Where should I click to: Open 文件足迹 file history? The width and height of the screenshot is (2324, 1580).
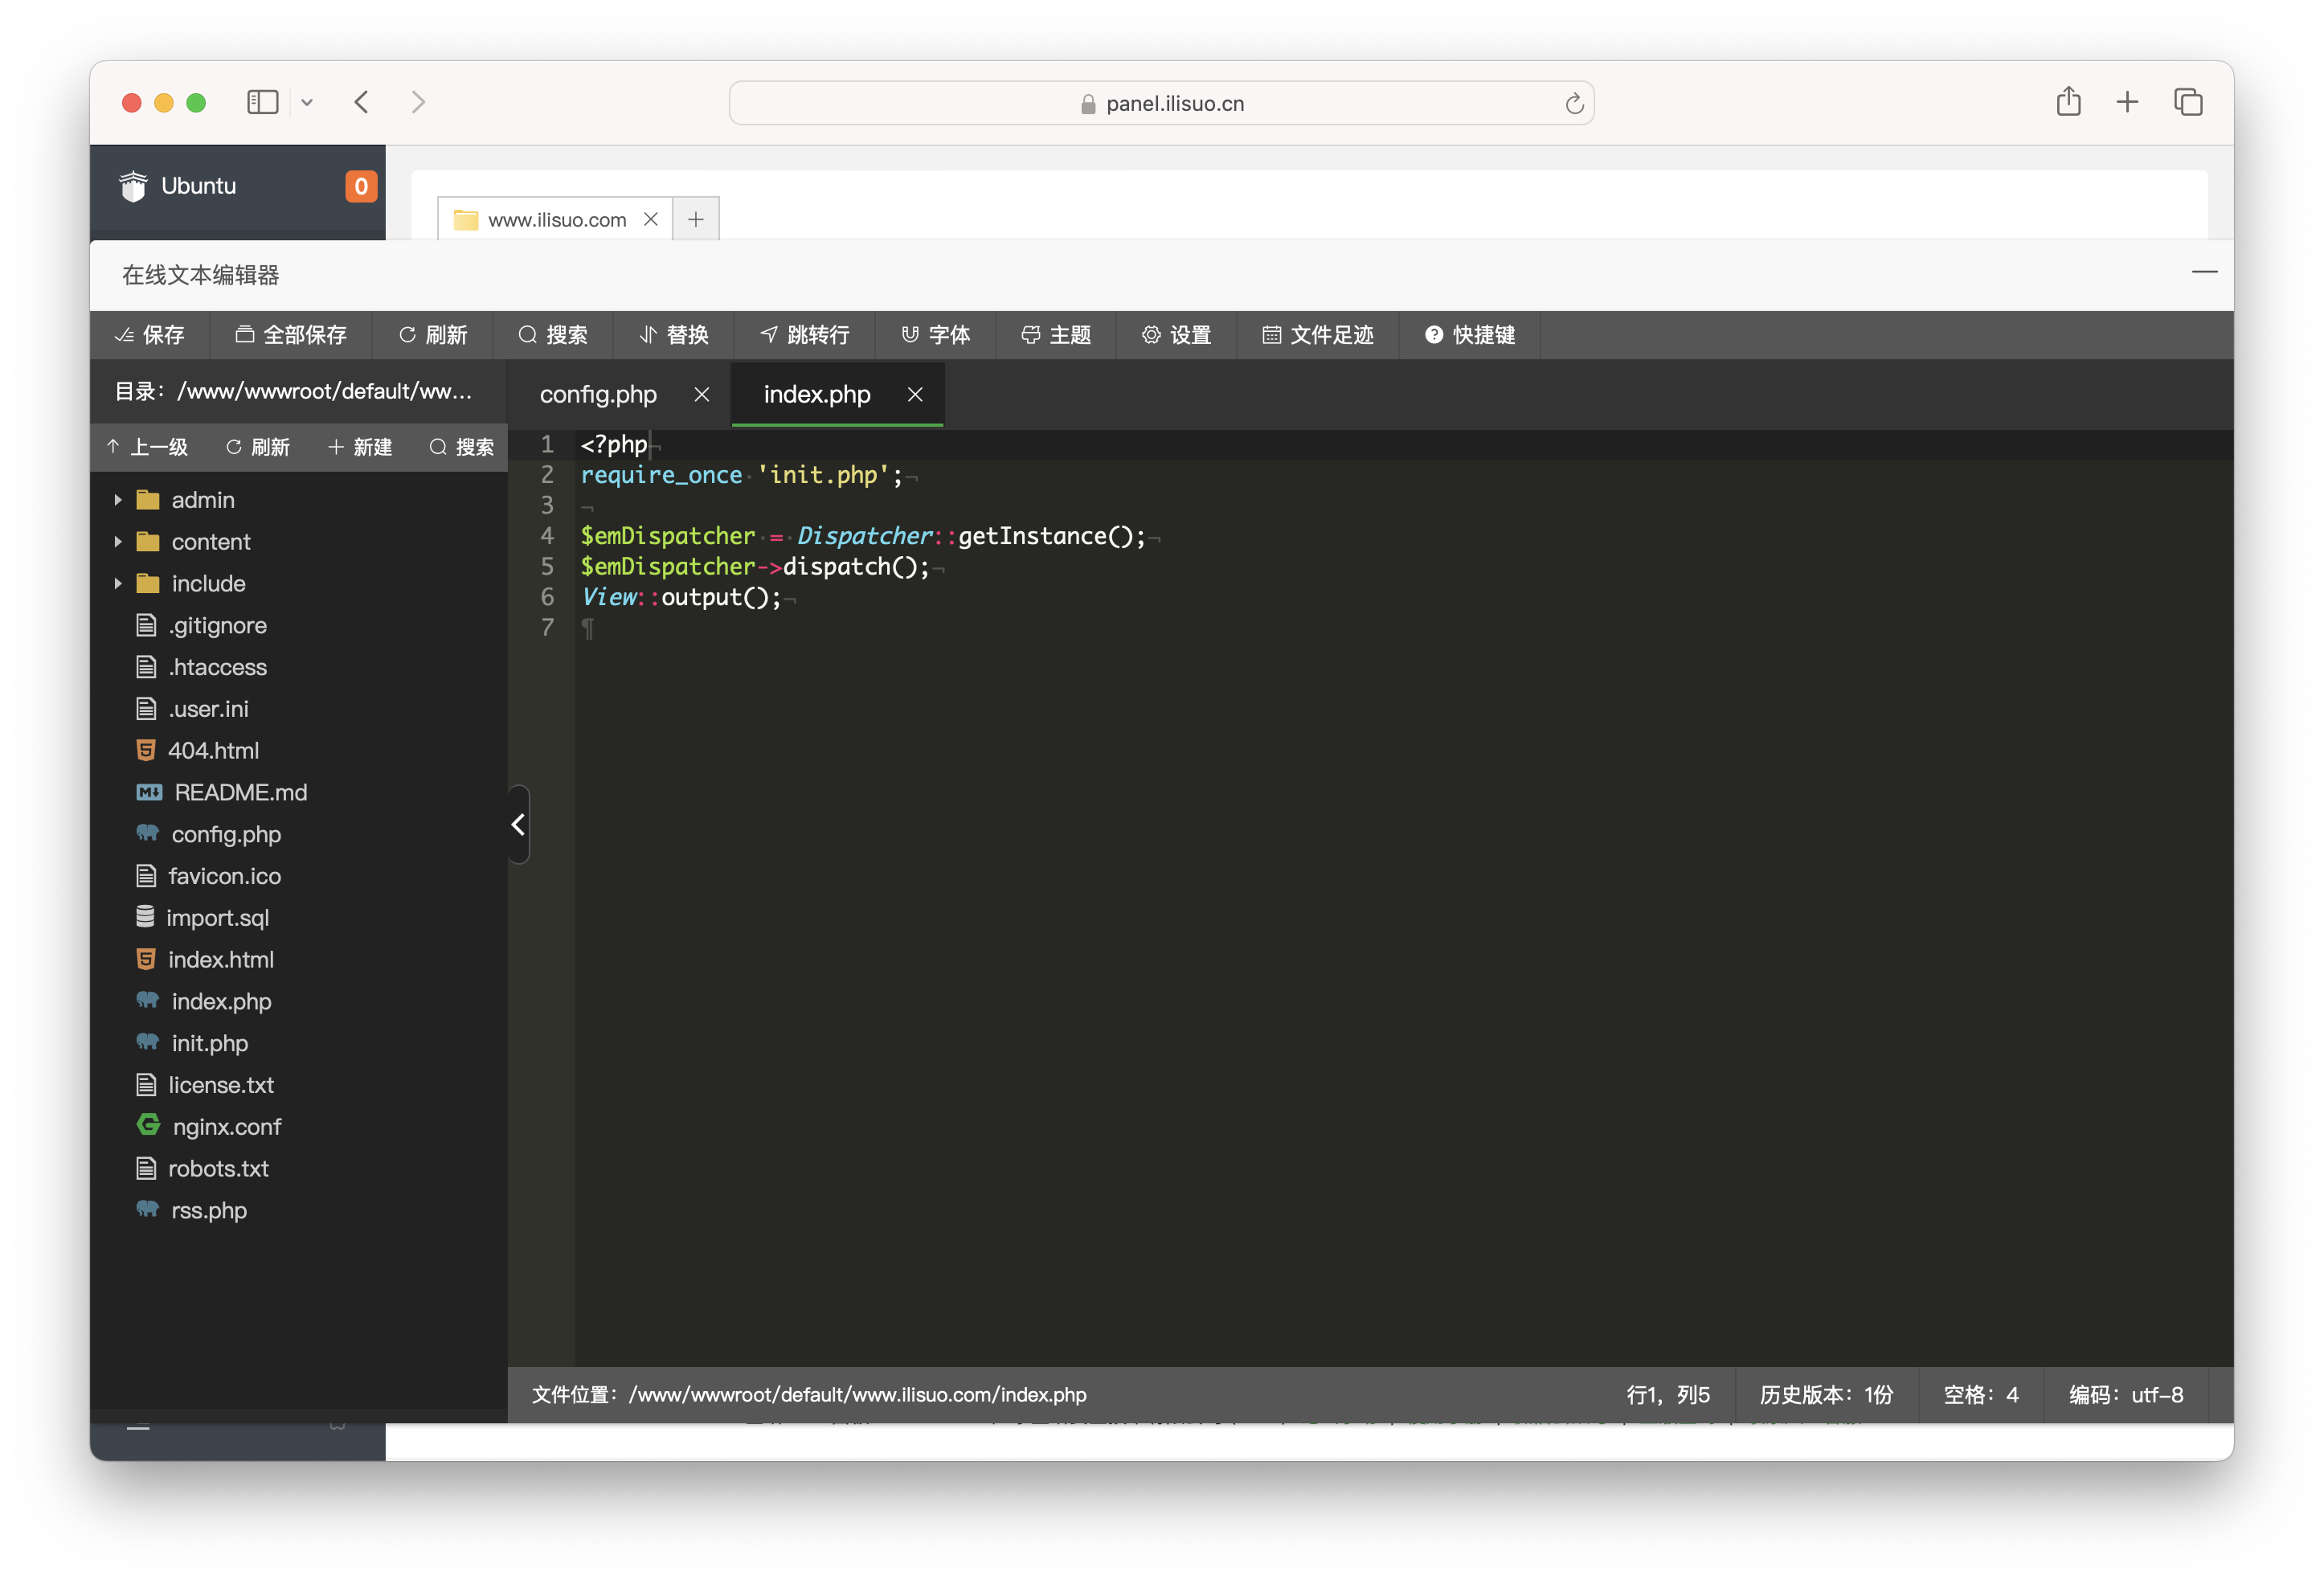1318,335
